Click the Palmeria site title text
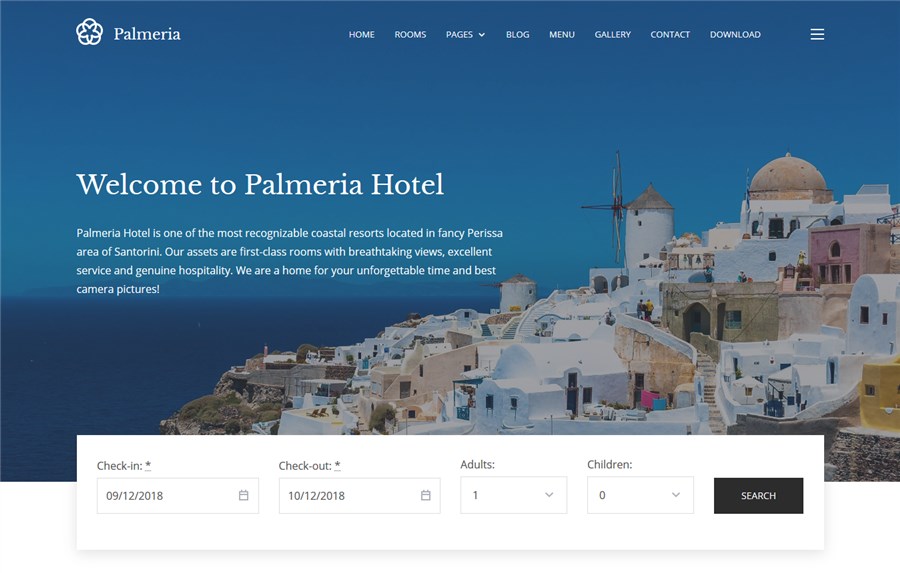 [x=147, y=34]
